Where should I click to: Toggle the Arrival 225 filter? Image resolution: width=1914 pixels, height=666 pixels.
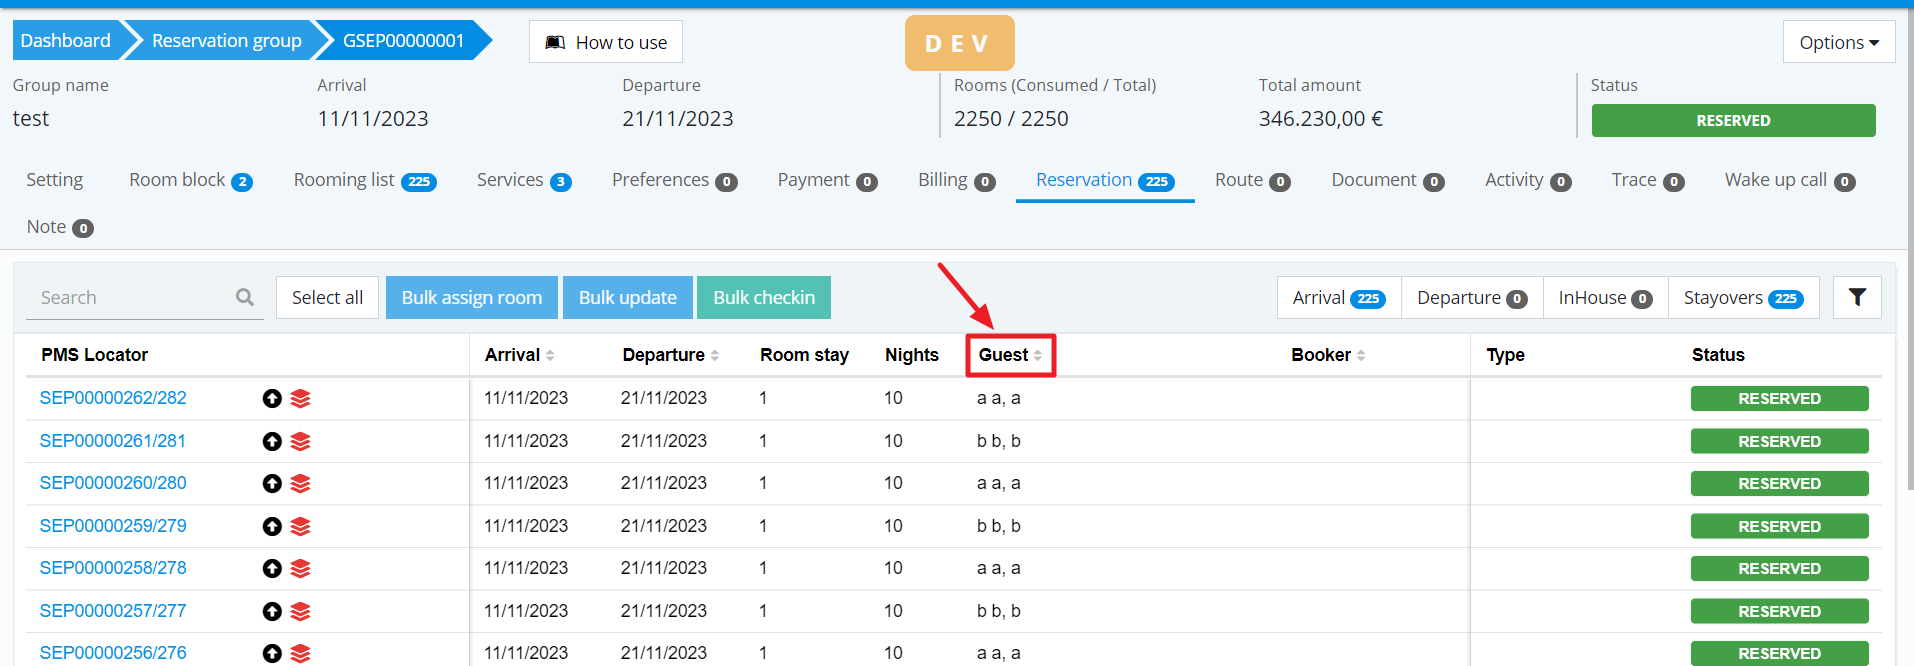pyautogui.click(x=1338, y=298)
